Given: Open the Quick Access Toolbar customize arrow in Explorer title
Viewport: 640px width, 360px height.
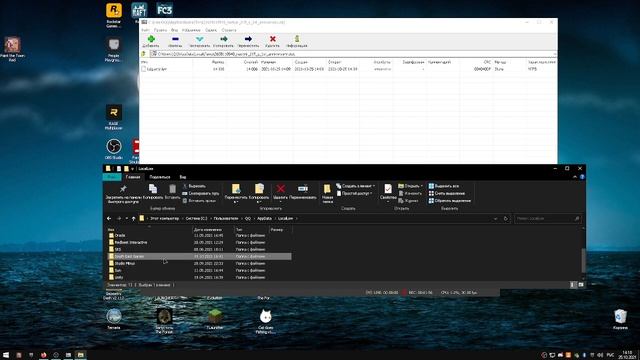Looking at the screenshot, I should (132, 169).
